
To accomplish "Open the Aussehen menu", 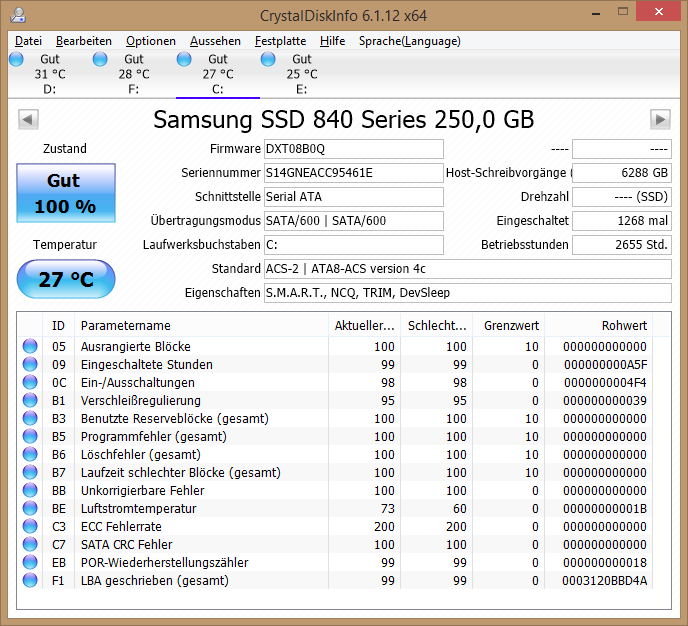I will [x=215, y=41].
